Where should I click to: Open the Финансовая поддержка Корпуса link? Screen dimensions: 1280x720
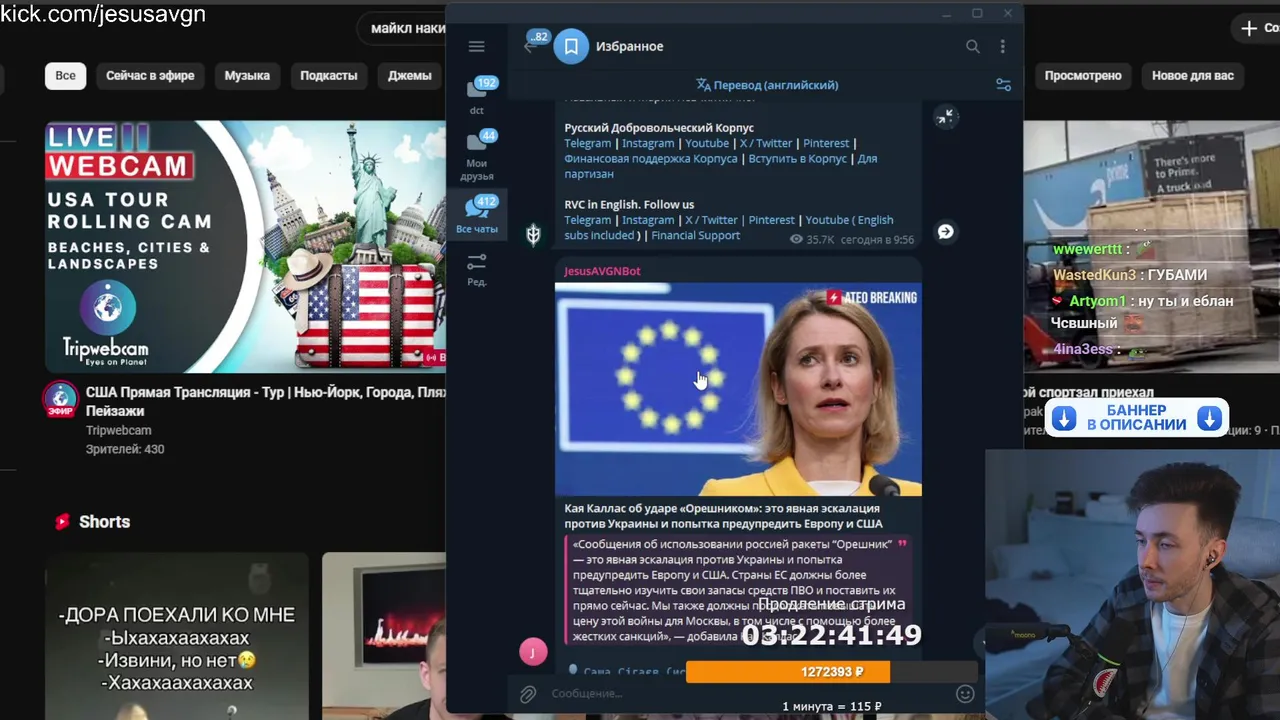click(651, 159)
